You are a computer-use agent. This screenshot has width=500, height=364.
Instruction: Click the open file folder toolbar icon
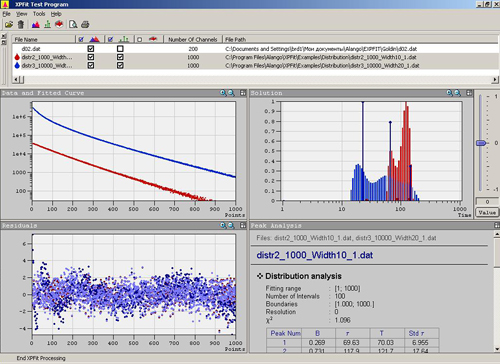tap(9, 24)
